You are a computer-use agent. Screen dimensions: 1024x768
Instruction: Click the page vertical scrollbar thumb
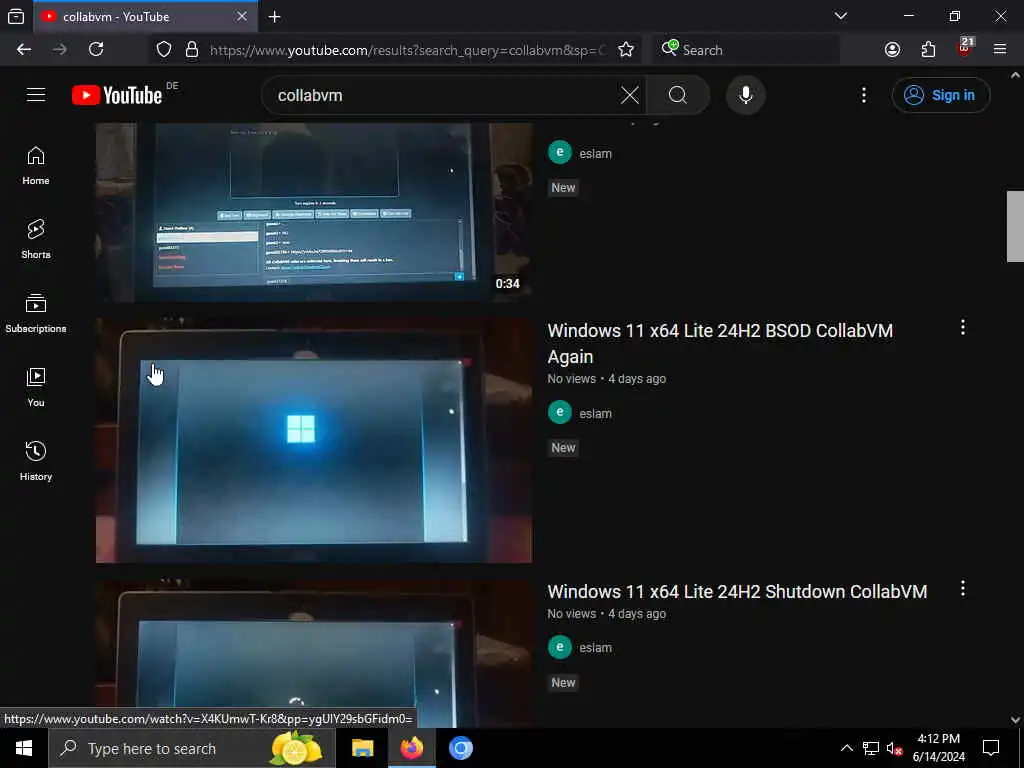pyautogui.click(x=1015, y=226)
